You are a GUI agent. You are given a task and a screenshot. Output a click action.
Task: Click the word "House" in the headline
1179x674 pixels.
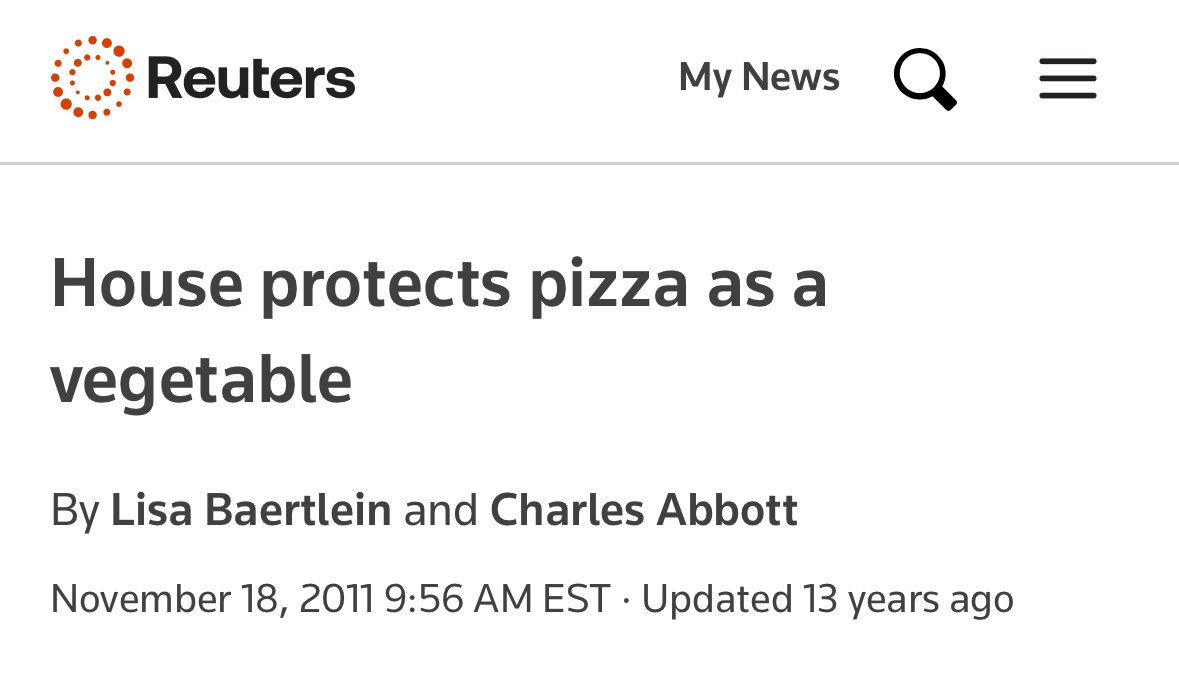147,284
